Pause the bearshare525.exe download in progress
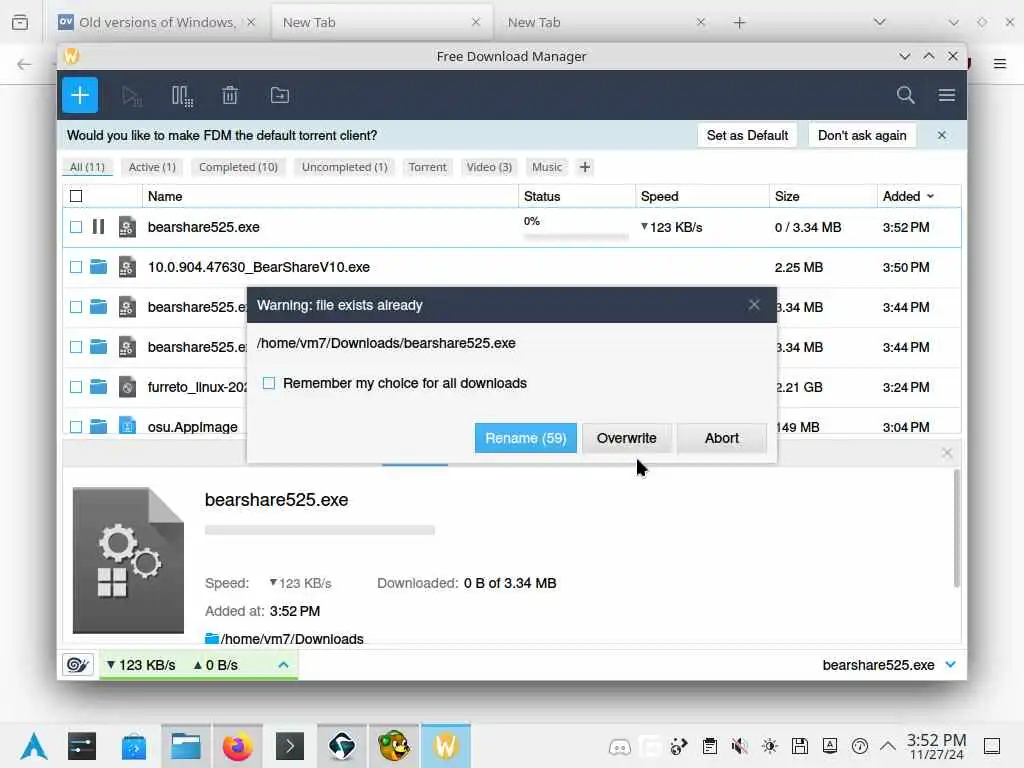 tap(99, 227)
